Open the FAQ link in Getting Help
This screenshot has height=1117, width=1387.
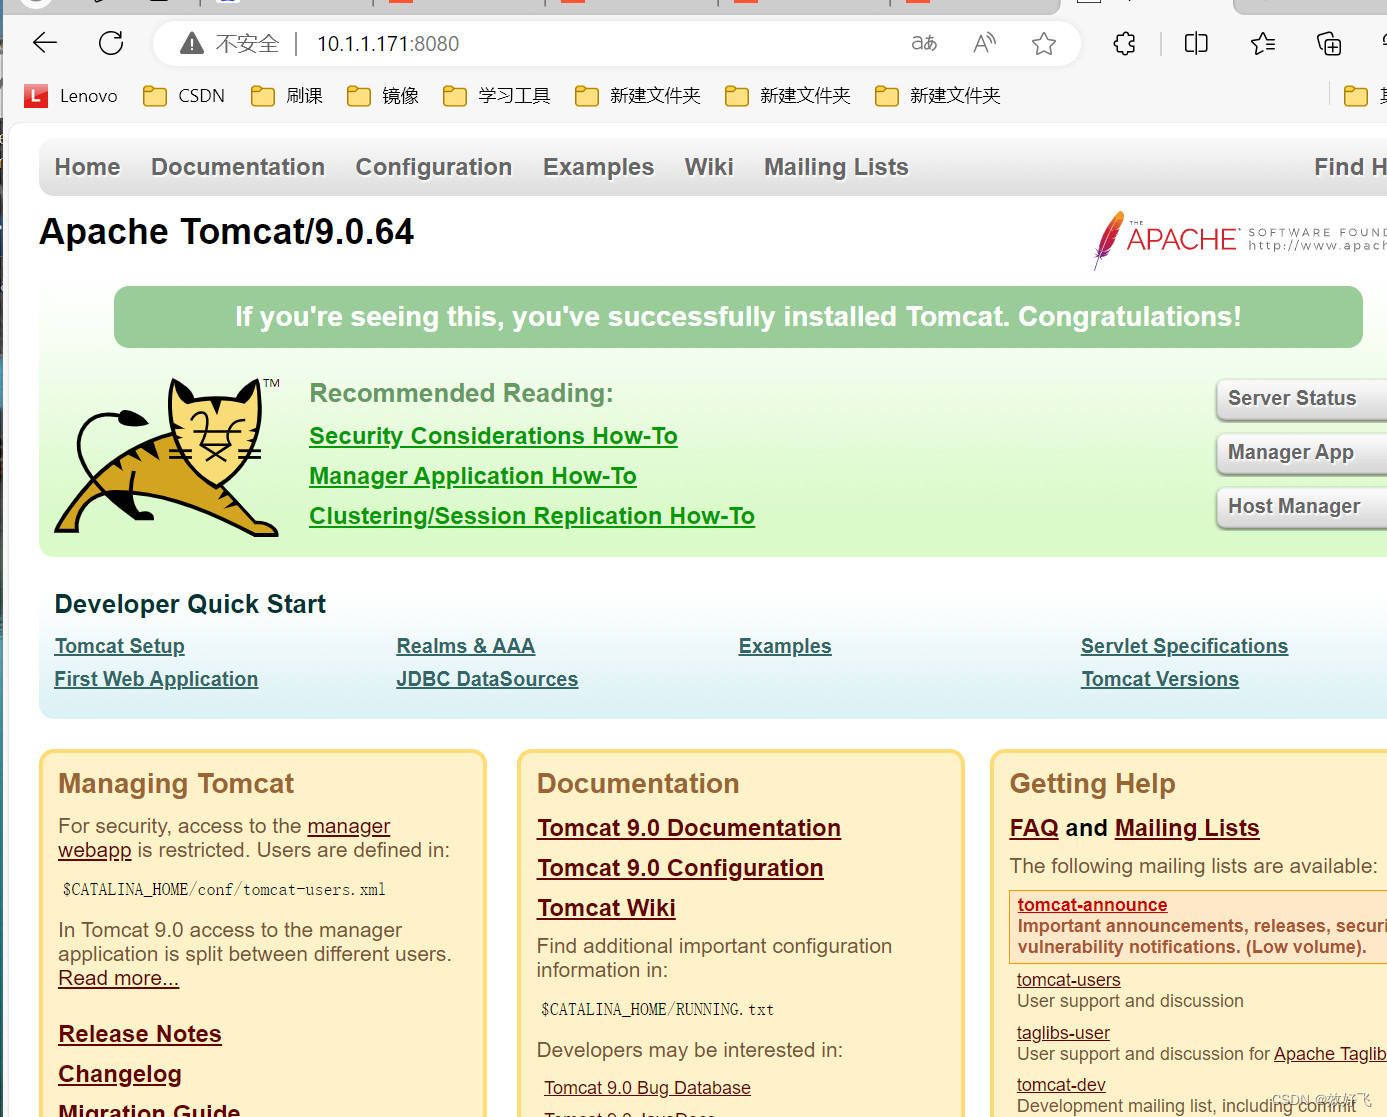[x=1034, y=828]
